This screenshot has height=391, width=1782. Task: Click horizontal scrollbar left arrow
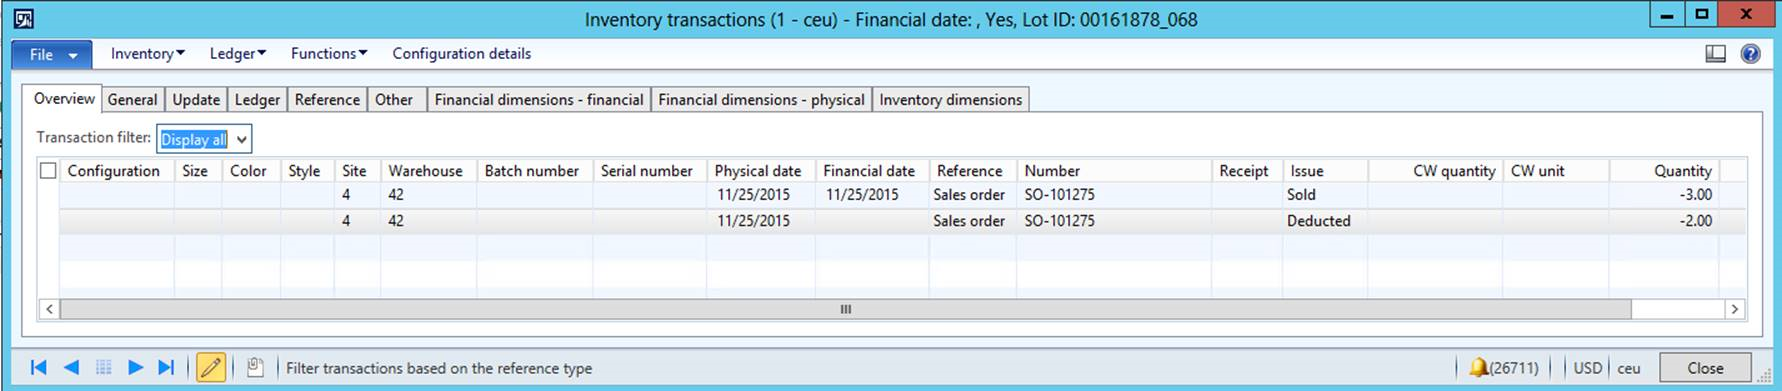(49, 309)
